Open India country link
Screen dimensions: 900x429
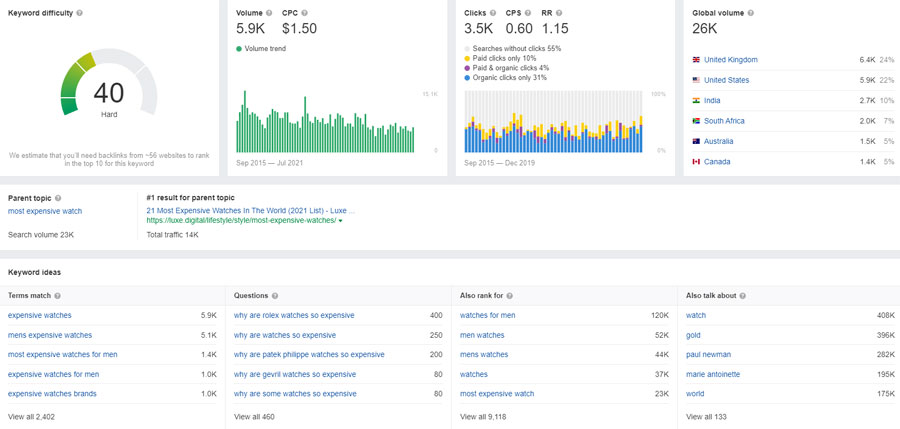pyautogui.click(x=712, y=101)
